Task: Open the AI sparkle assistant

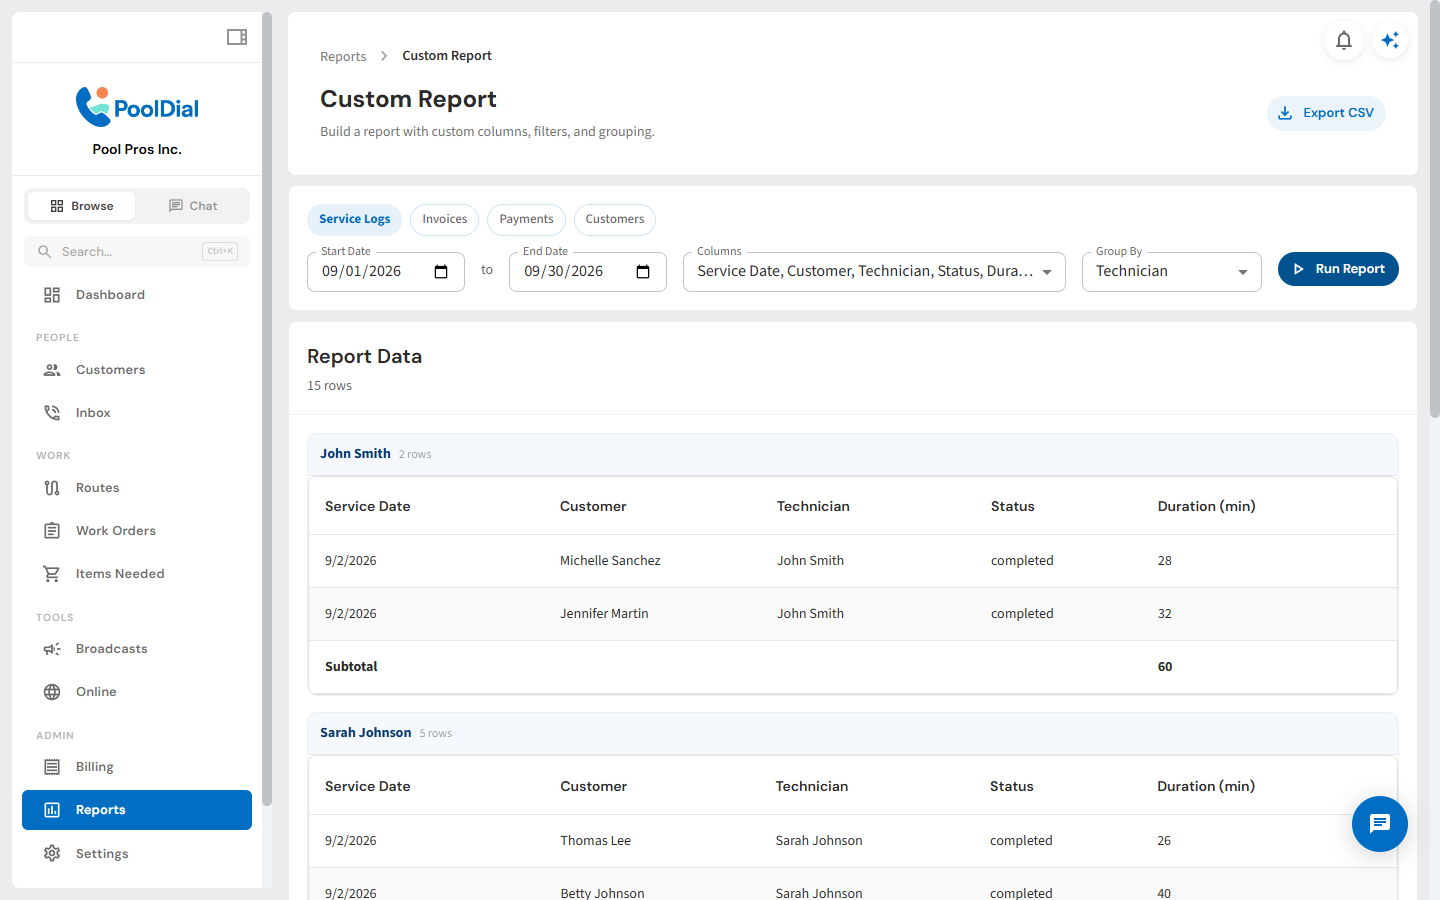Action: tap(1390, 40)
